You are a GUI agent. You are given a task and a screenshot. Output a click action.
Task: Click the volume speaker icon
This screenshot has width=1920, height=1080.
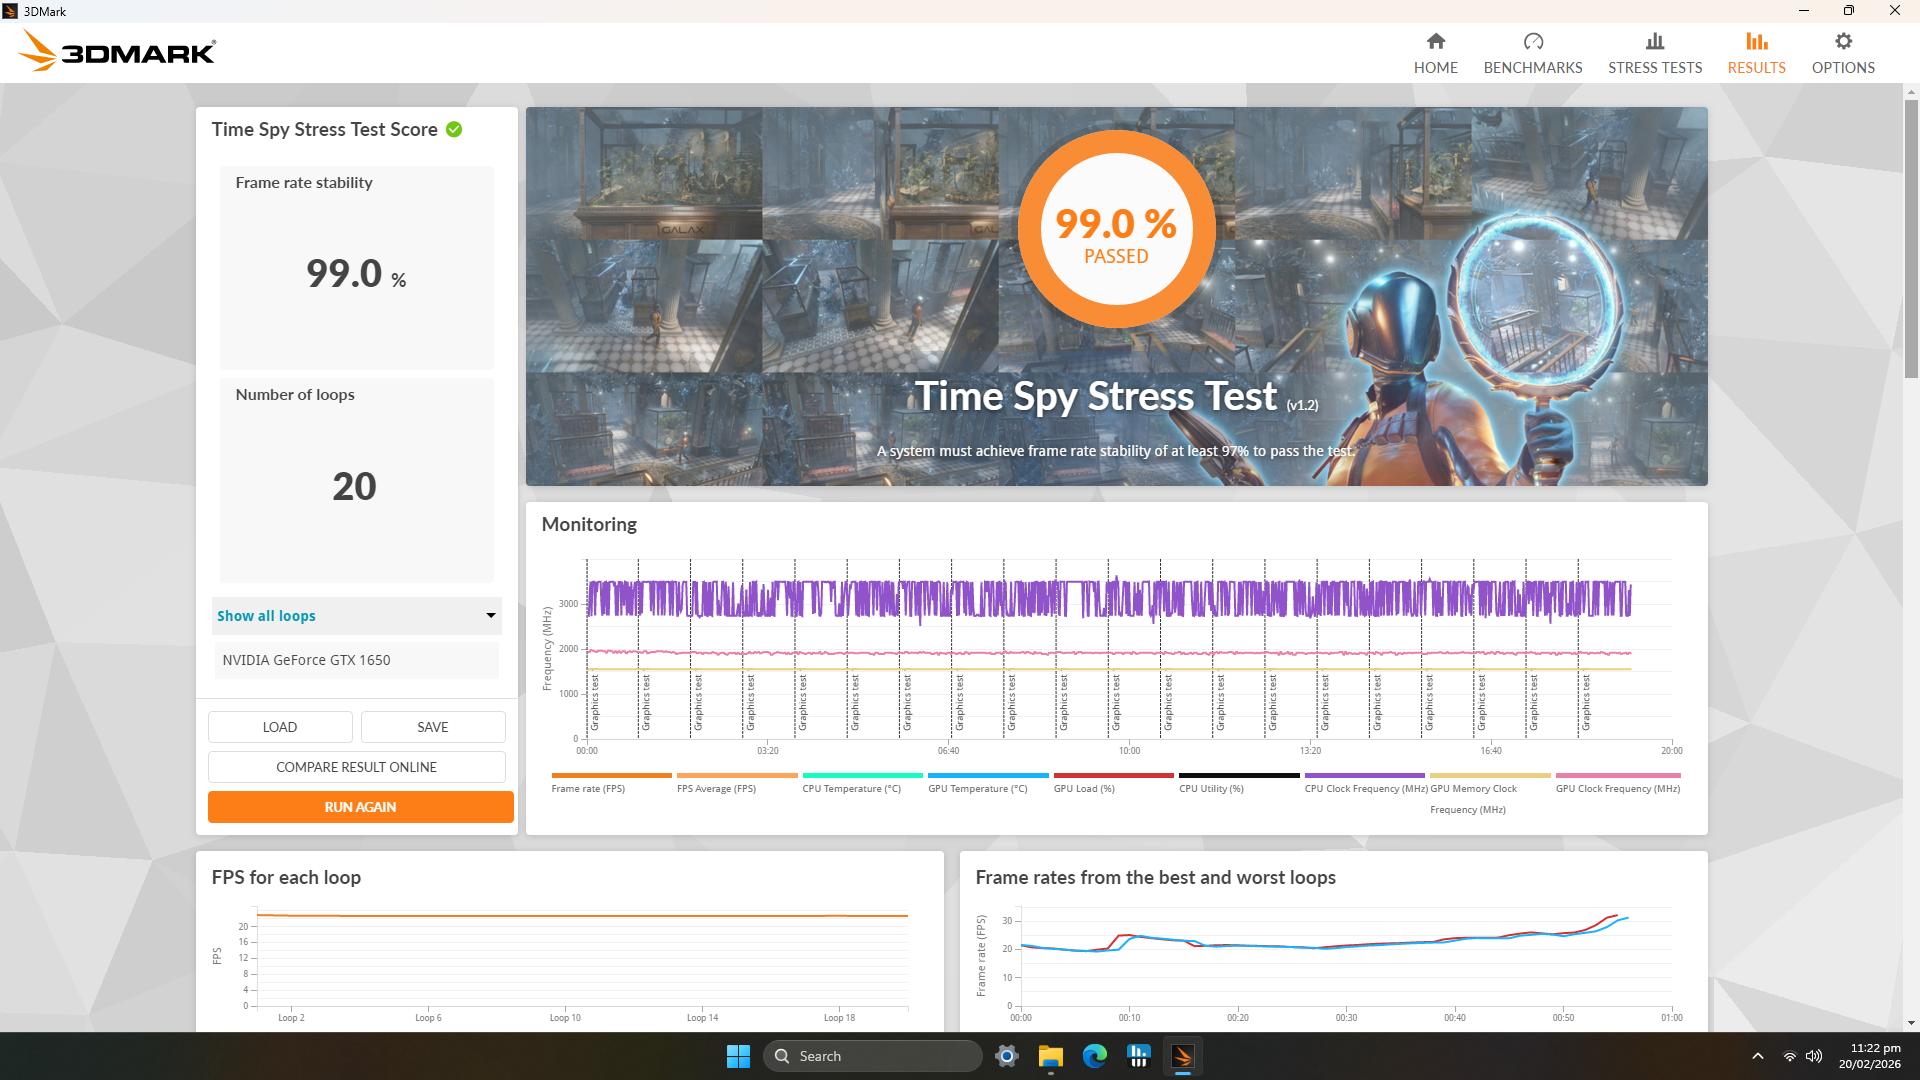pos(1813,1056)
